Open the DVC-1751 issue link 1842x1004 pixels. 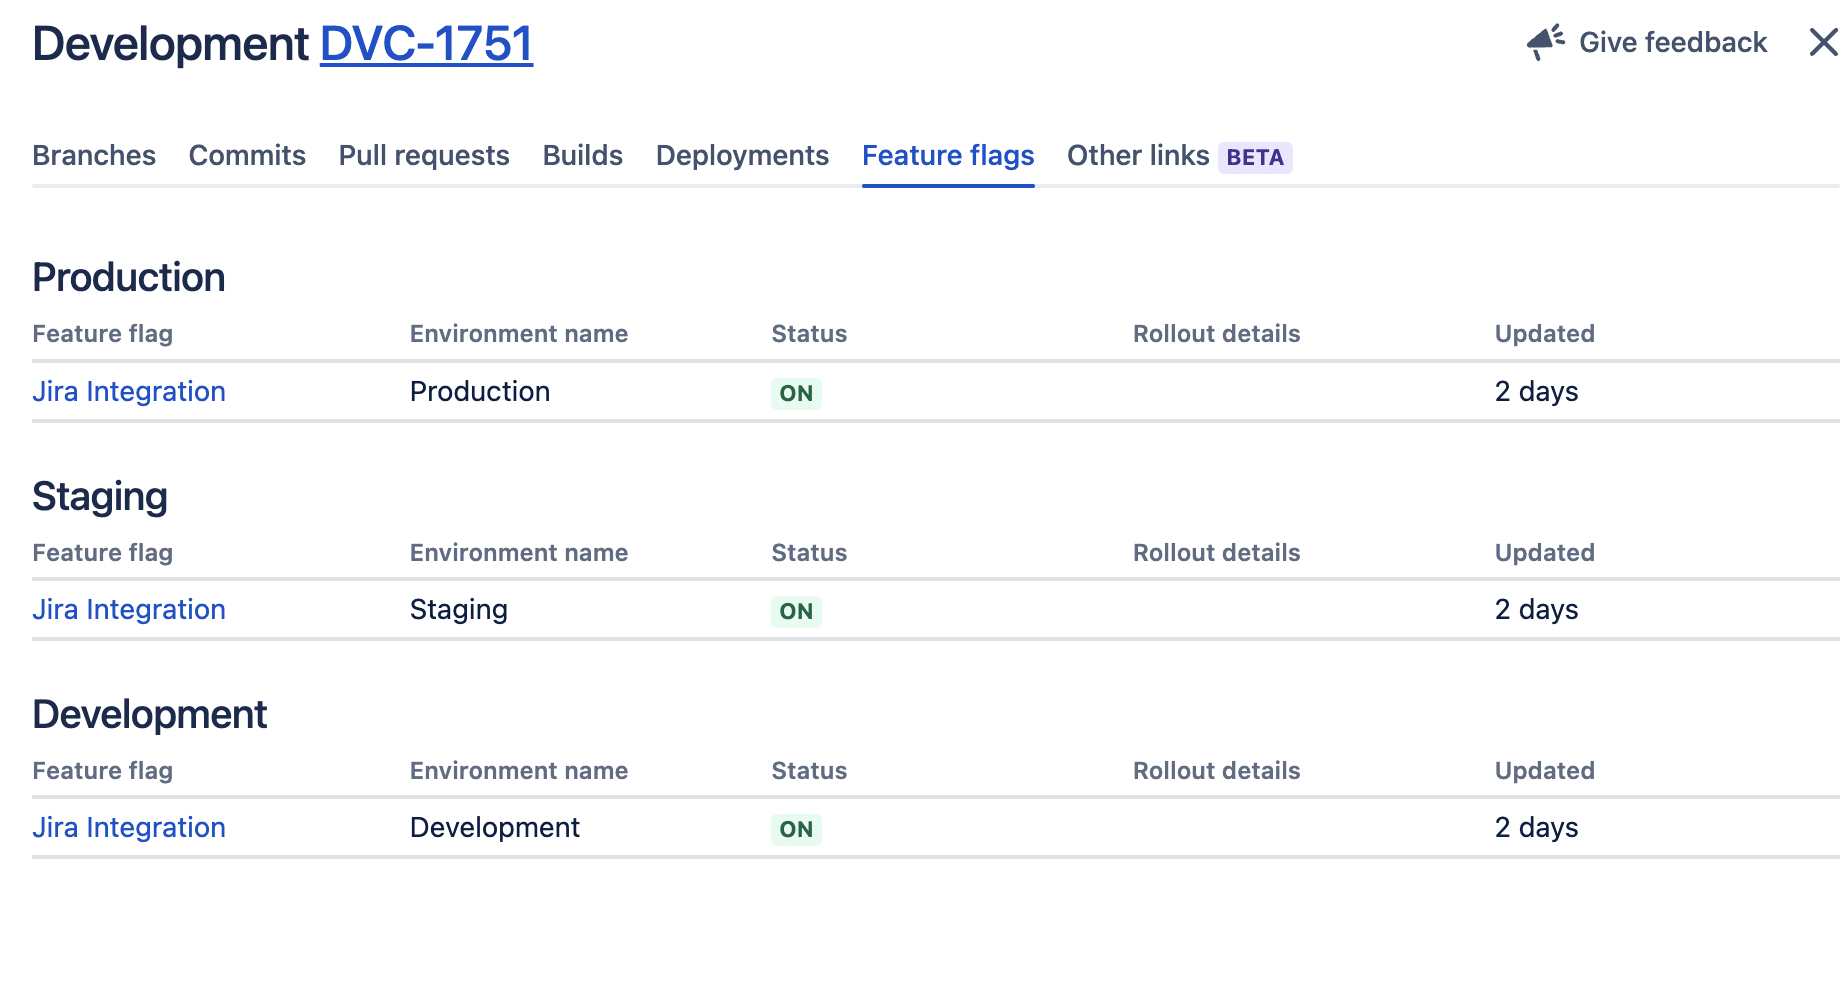point(425,42)
